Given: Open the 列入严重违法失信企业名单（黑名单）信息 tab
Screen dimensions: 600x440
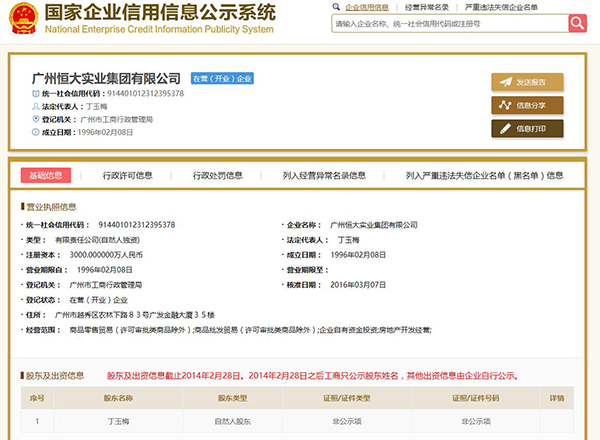Looking at the screenshot, I should coord(485,175).
